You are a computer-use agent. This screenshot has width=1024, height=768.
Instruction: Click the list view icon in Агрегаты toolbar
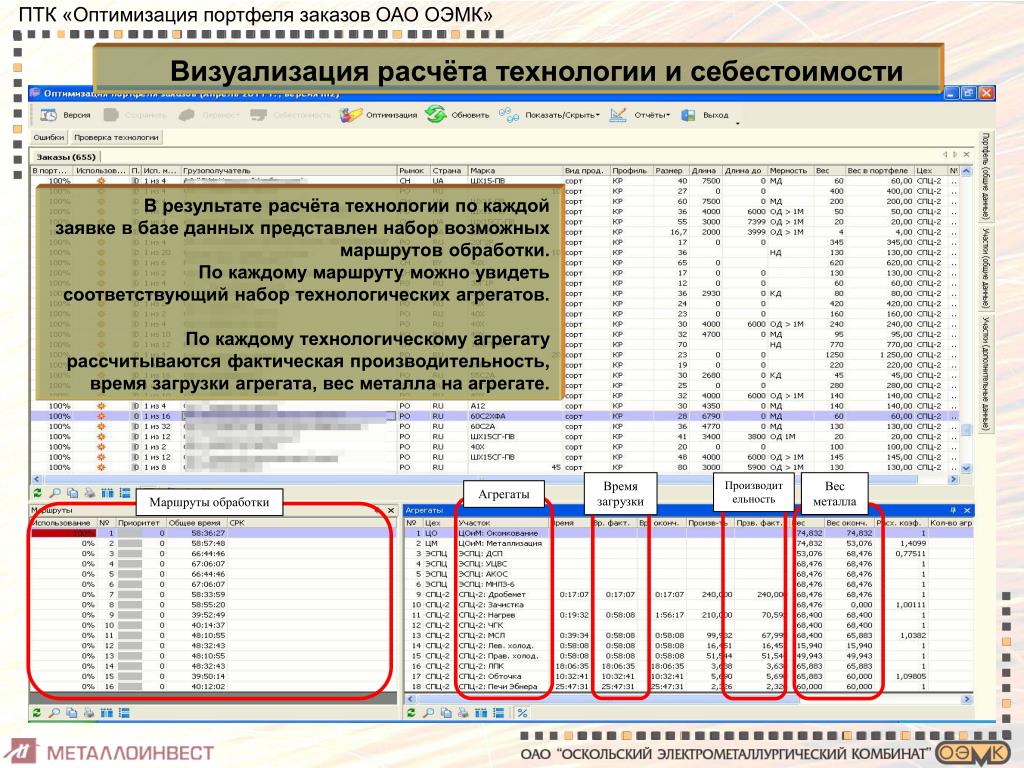click(x=498, y=712)
